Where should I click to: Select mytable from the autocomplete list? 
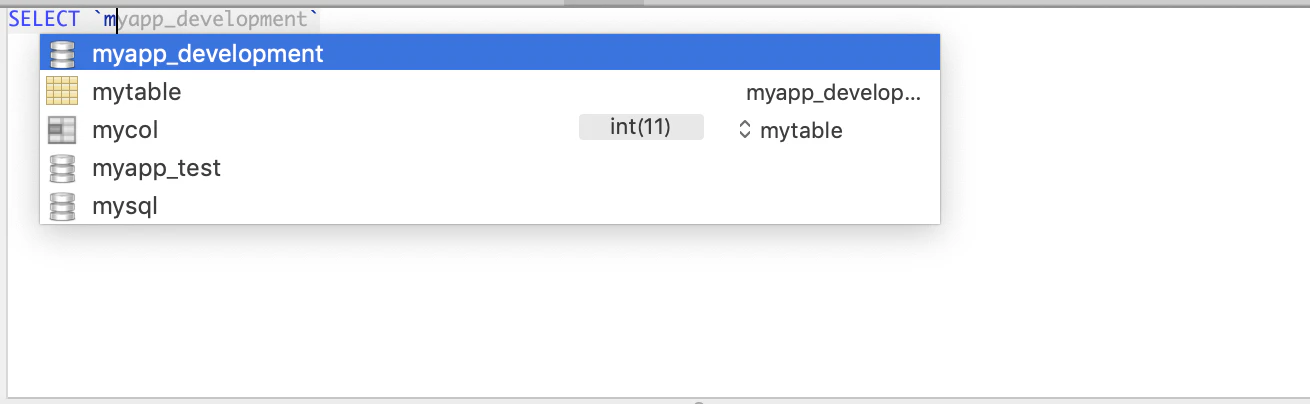click(x=136, y=92)
